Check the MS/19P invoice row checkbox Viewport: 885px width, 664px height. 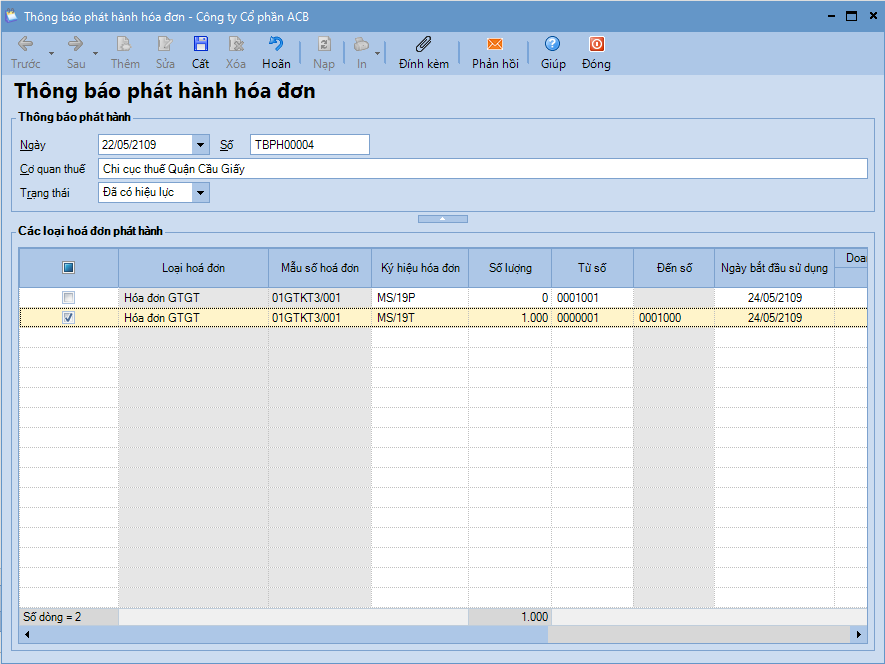tap(68, 298)
